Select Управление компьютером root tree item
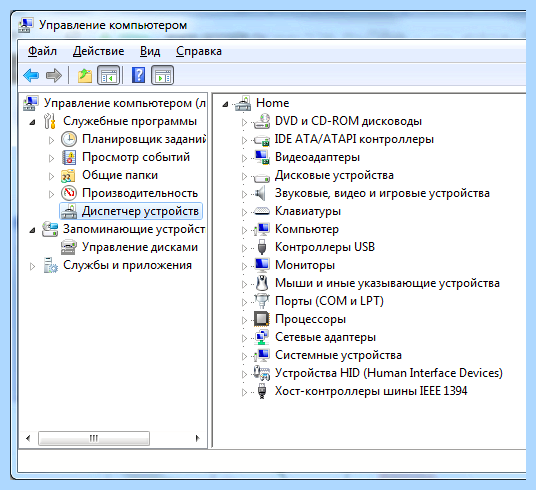 (125, 103)
